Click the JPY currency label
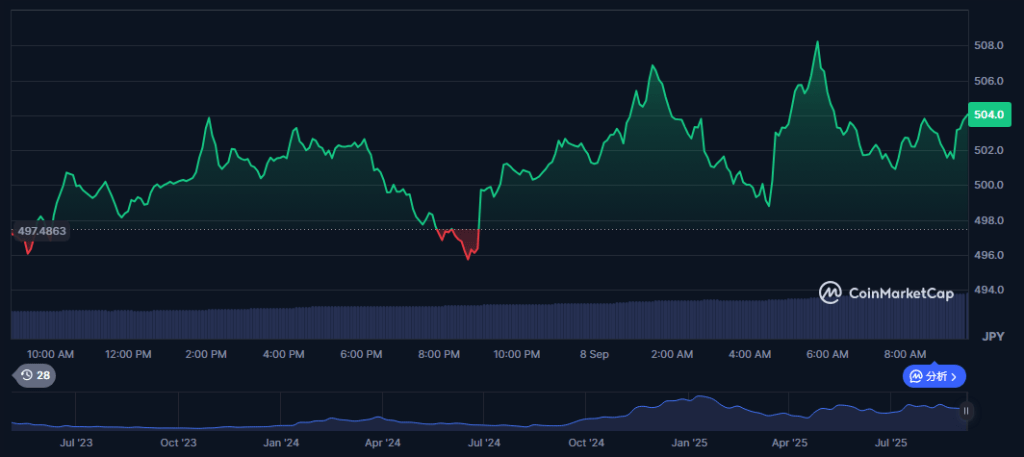Viewport: 1024px width, 457px height. click(993, 337)
